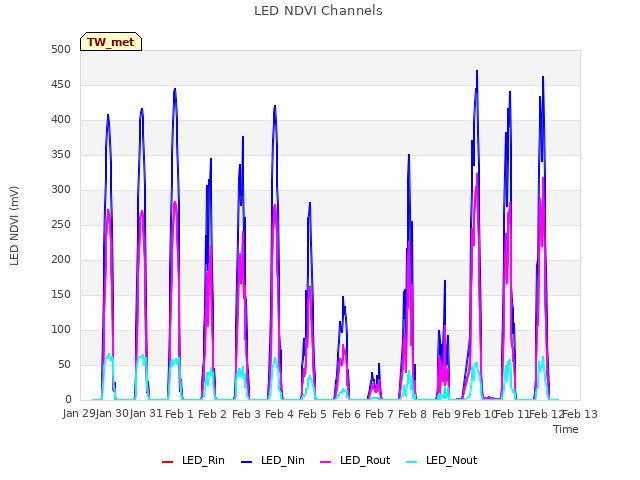Toggle the LED_Rin legend label
640x480 pixels.
tap(203, 460)
